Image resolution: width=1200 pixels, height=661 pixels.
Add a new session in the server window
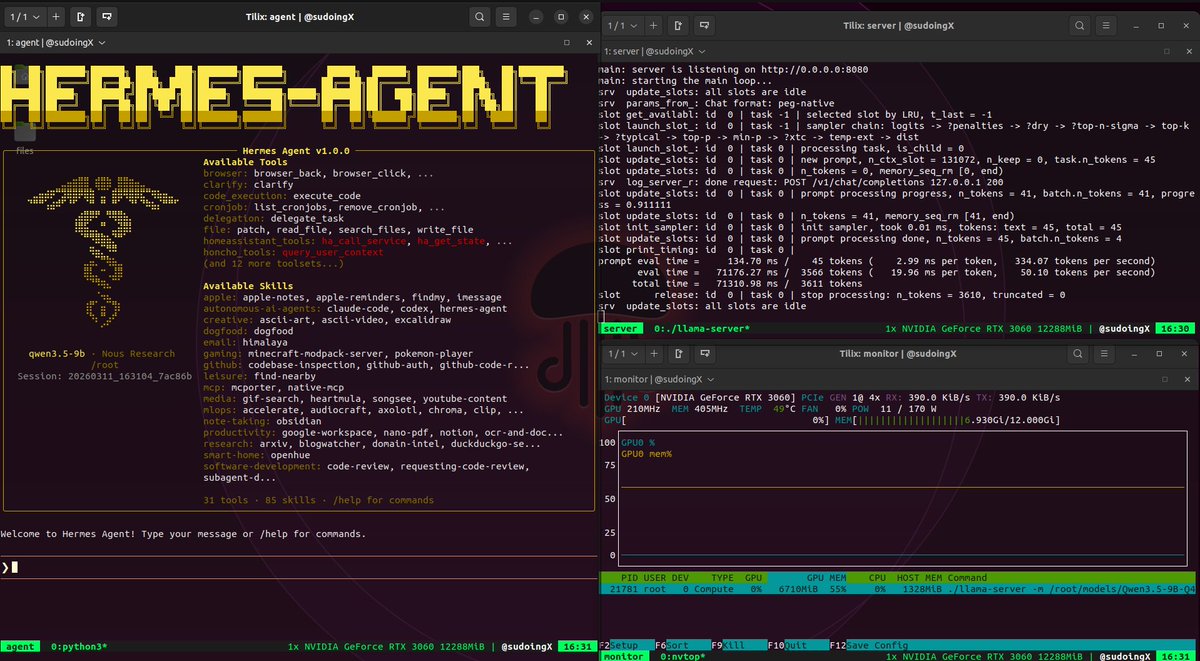pos(655,25)
